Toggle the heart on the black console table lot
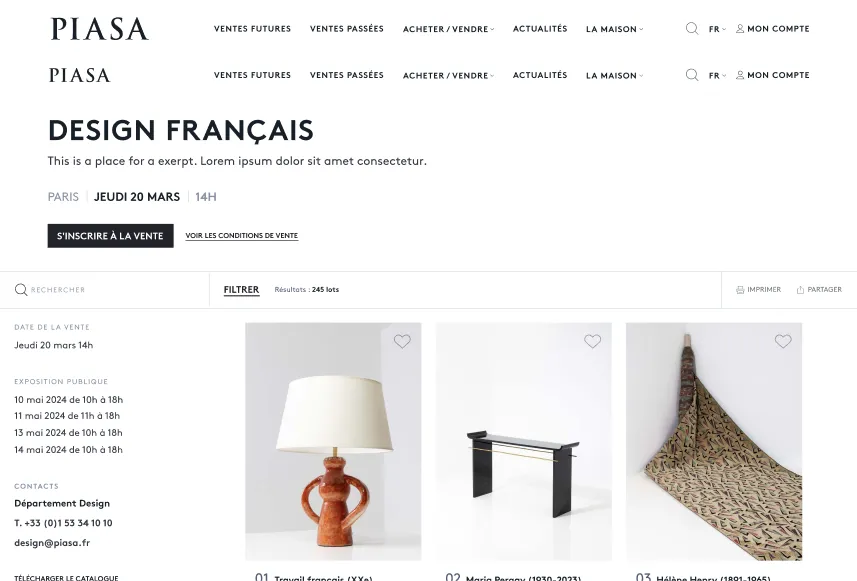 tap(592, 341)
